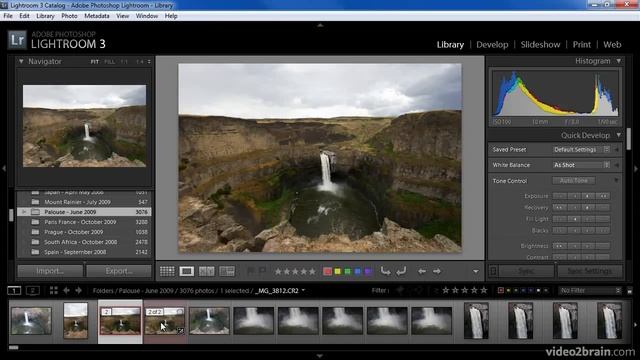Collapse the Tone Control section triangle

point(616,180)
